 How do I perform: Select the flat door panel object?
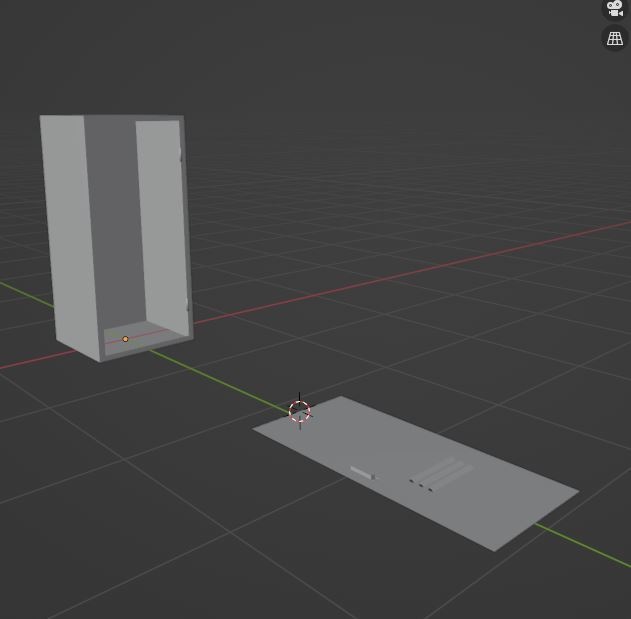coord(415,472)
